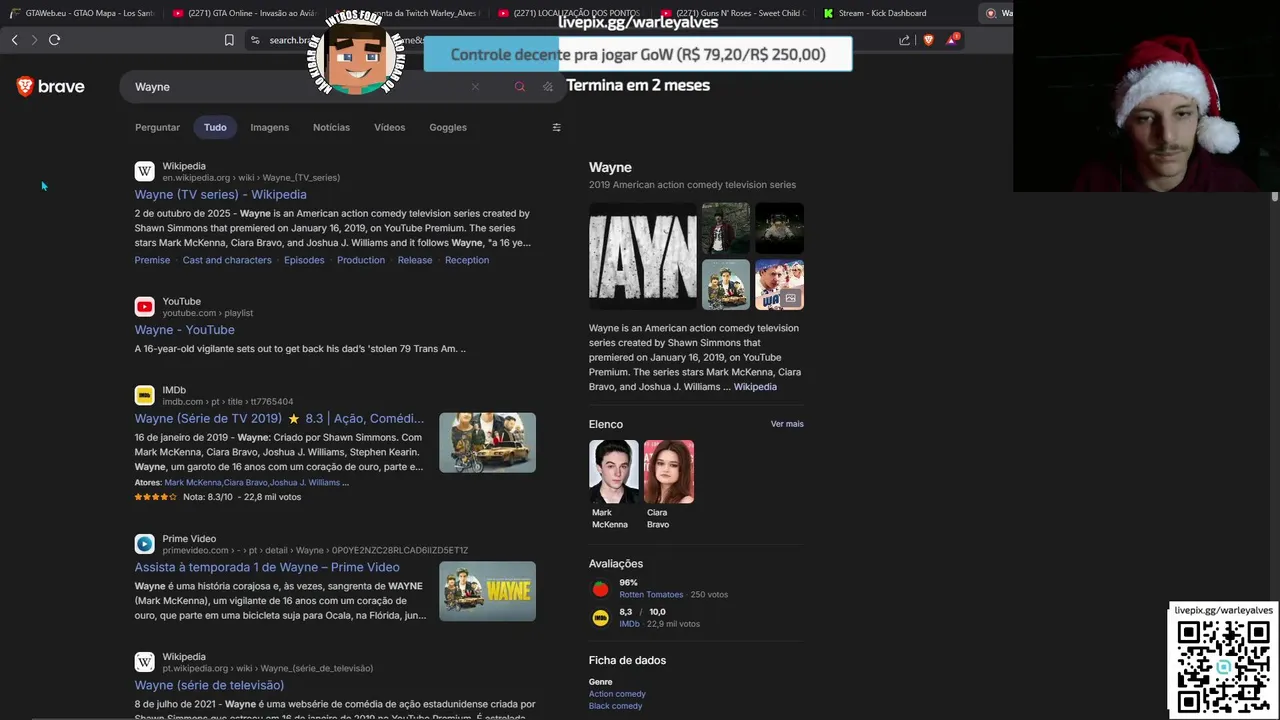Switch to Stream - Kick Dashboard tab
The height and width of the screenshot is (720, 1280).
coord(895,13)
